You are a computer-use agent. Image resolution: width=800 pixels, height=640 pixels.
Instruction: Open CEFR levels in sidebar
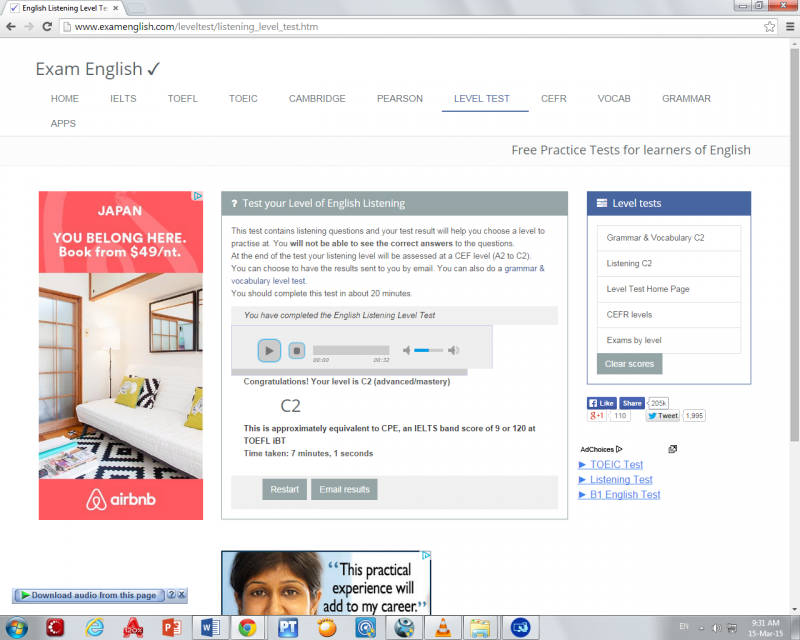pos(669,314)
